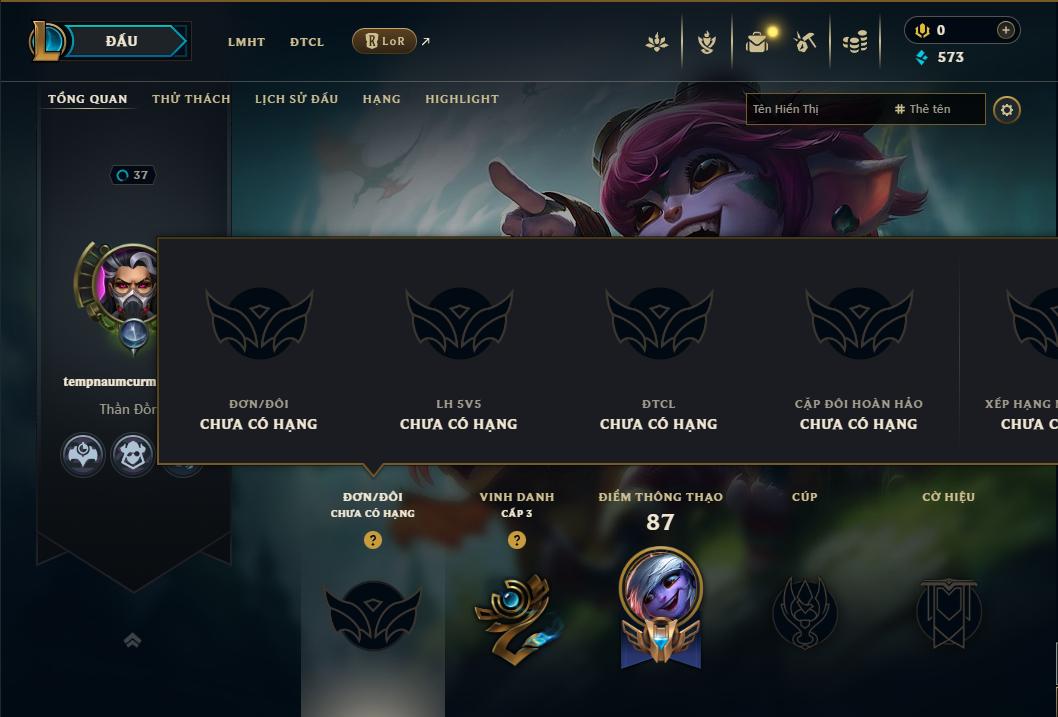Click the Đơn/Đôi rank help icon
The width and height of the screenshot is (1058, 717).
coord(372,540)
